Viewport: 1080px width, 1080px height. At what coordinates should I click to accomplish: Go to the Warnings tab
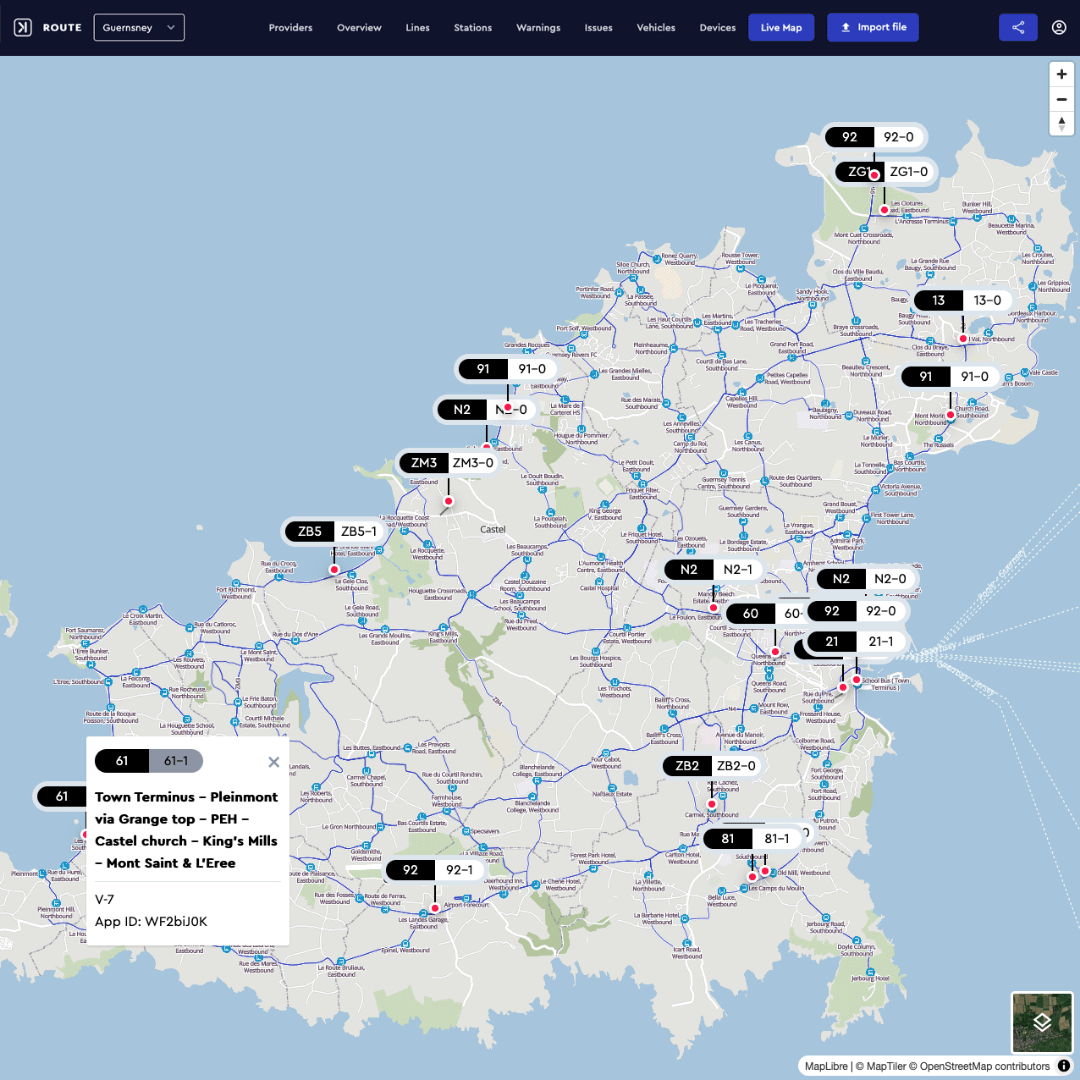pos(538,28)
